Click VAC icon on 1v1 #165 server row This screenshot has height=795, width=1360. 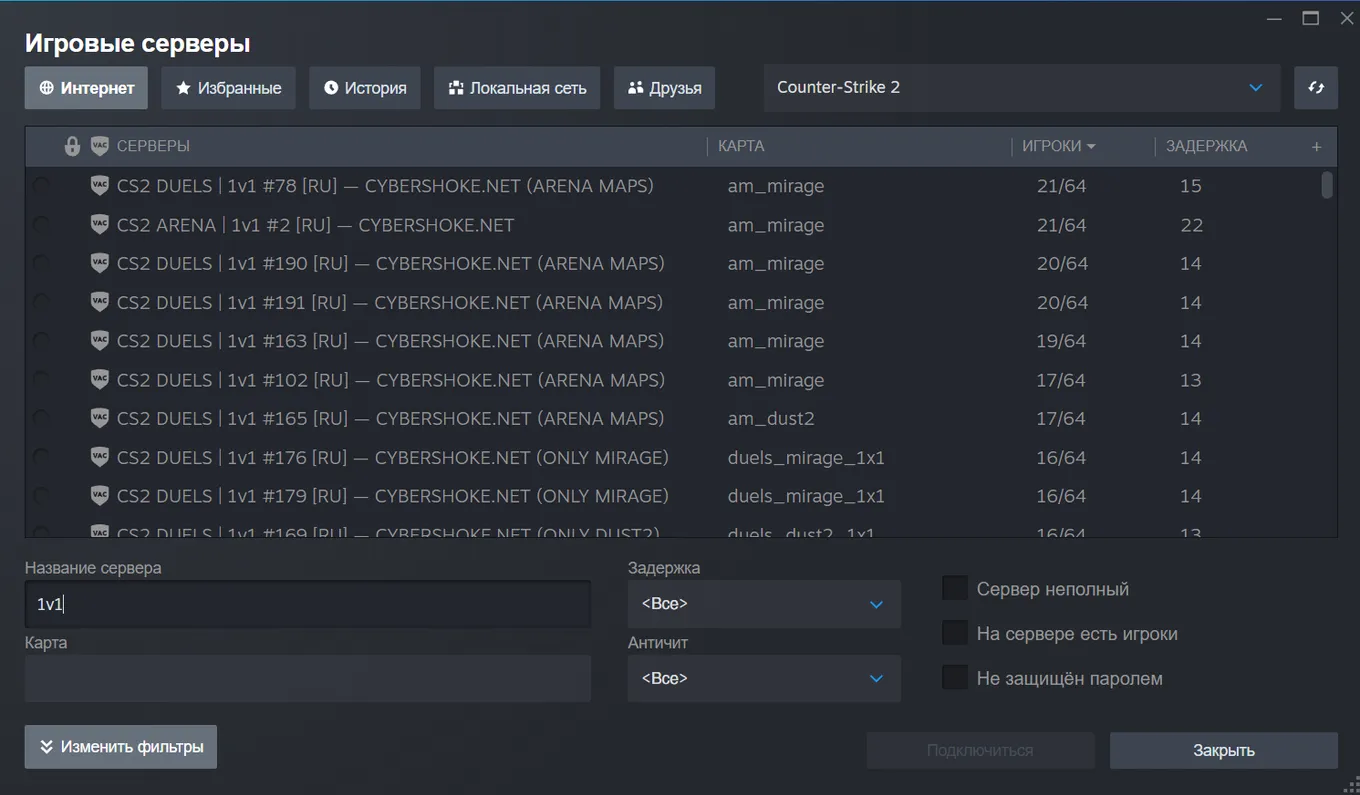tap(99, 418)
